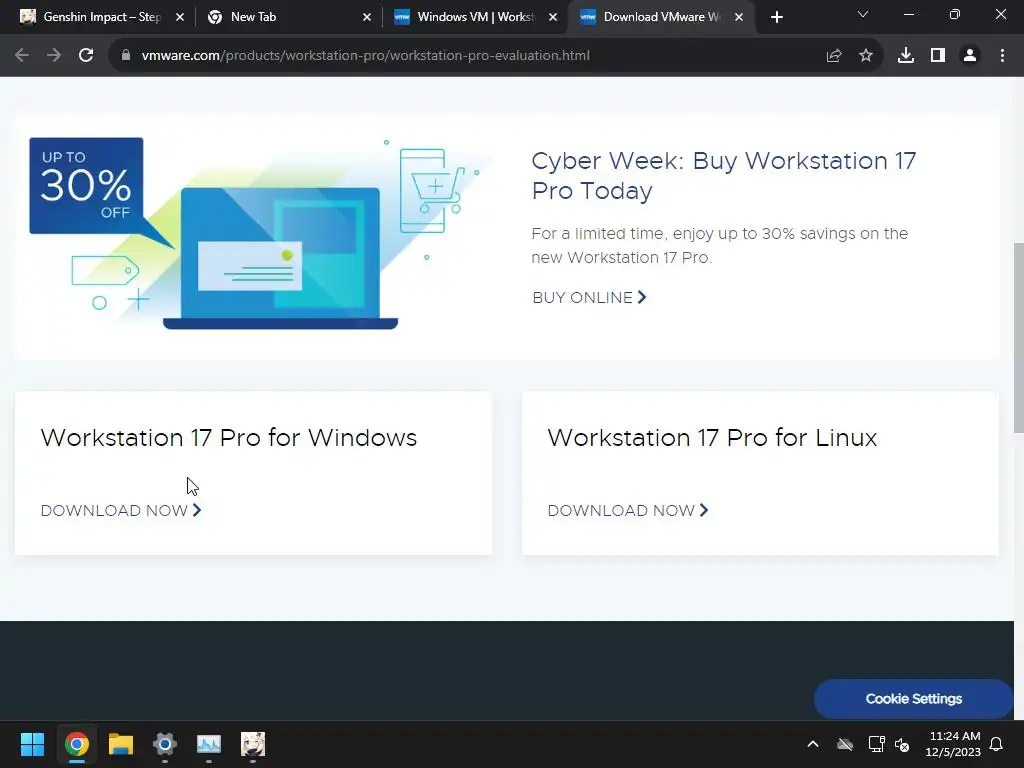Close the Download VMware tab
Viewport: 1024px width, 768px height.
(739, 18)
